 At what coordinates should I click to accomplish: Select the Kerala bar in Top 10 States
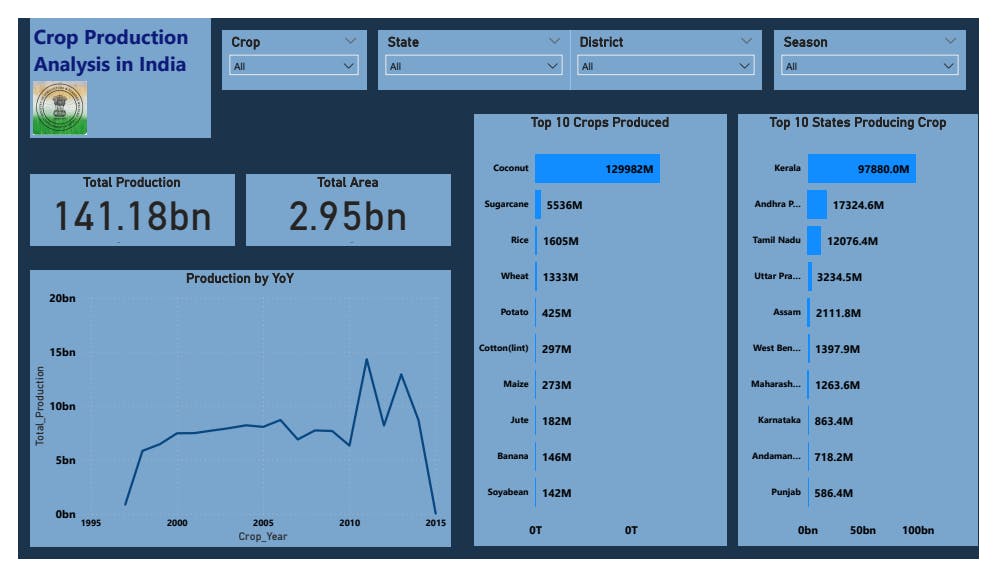(861, 169)
